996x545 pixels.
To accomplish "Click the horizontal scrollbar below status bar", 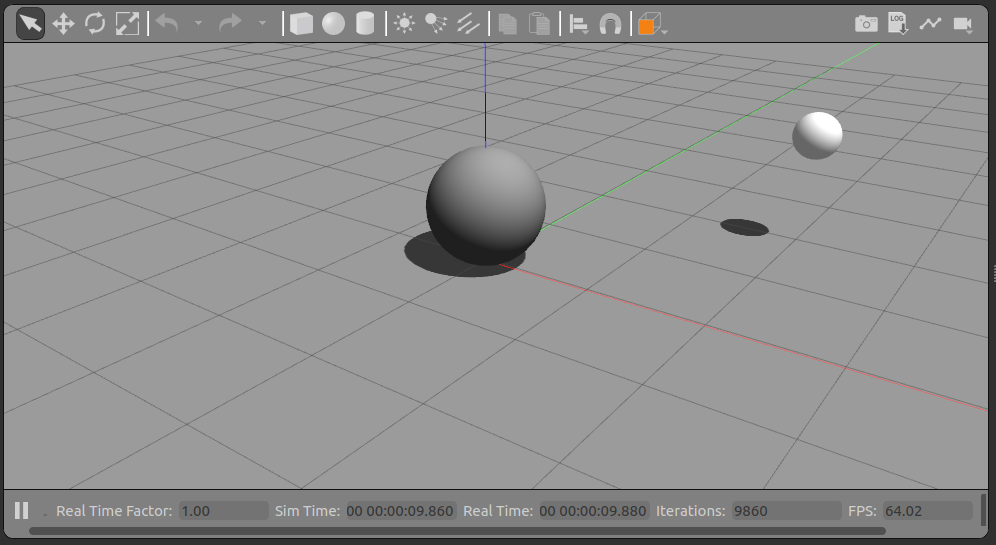I will click(457, 531).
